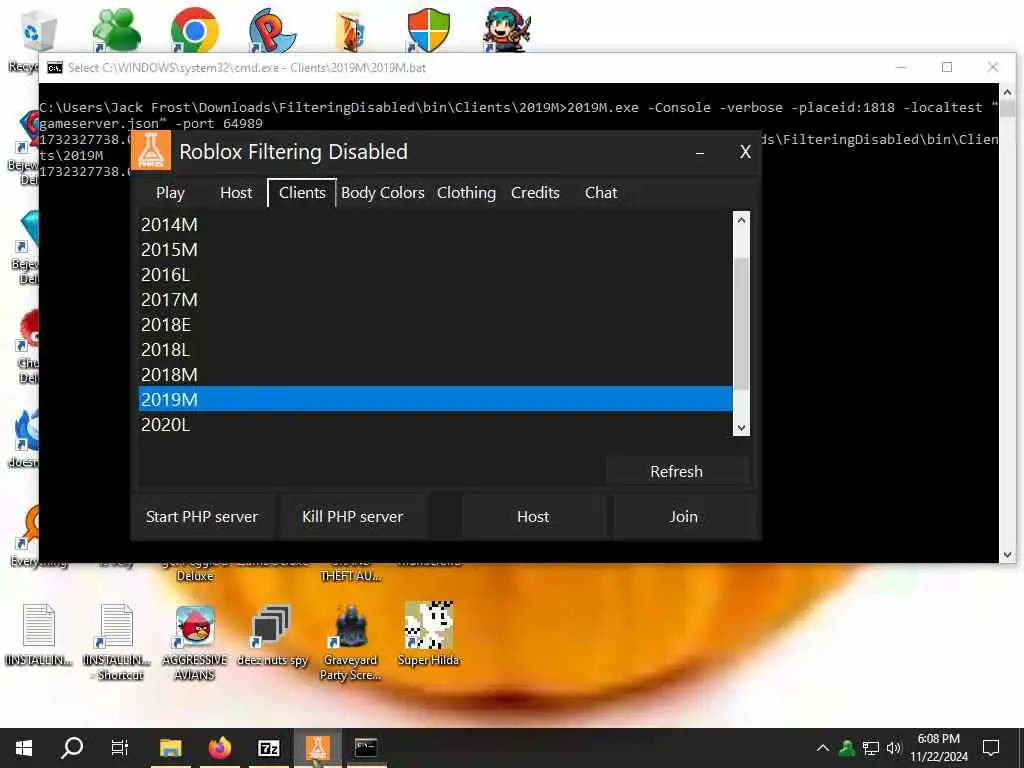This screenshot has width=1024, height=768.
Task: Switch to the Host tab
Action: point(236,193)
